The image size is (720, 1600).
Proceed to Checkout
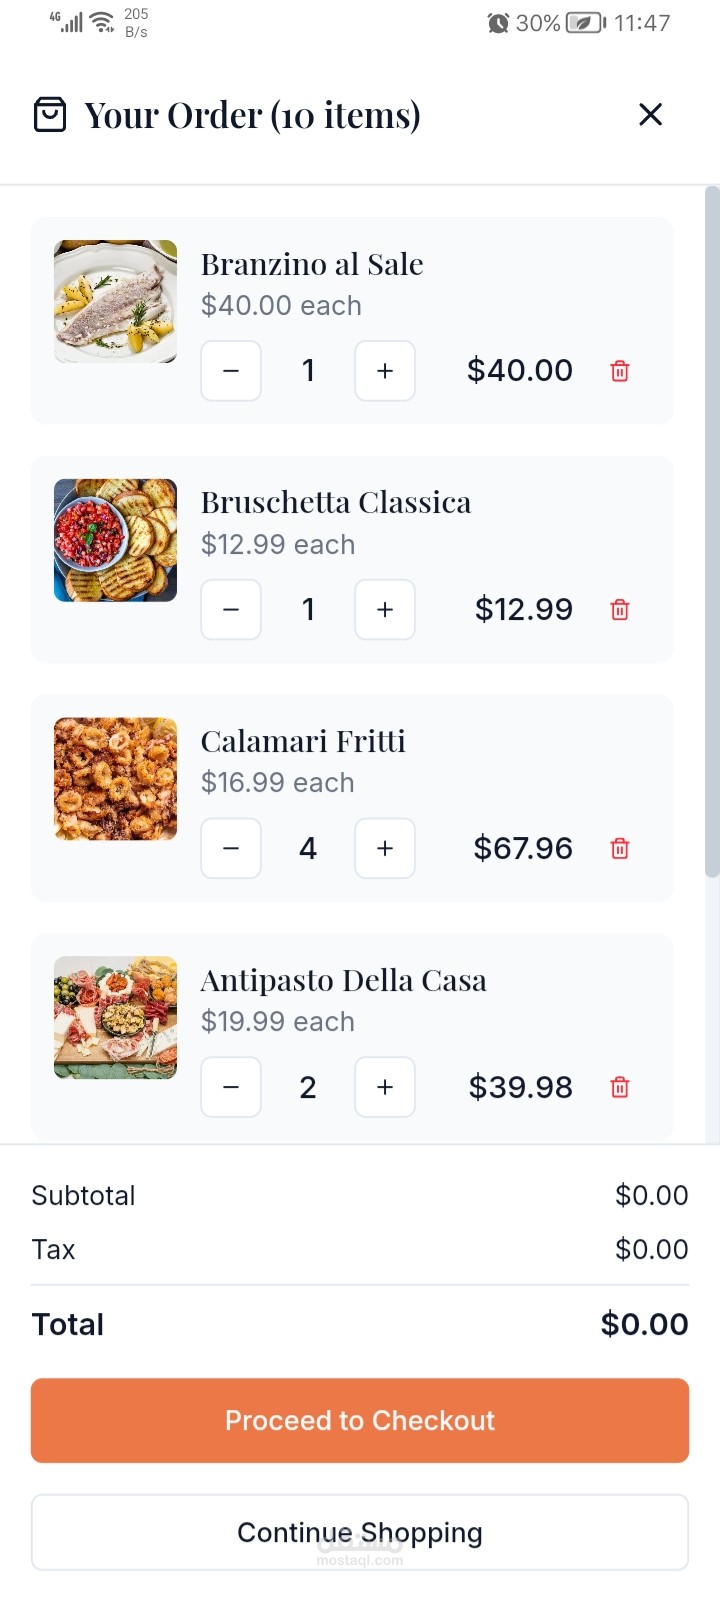pyautogui.click(x=360, y=1420)
